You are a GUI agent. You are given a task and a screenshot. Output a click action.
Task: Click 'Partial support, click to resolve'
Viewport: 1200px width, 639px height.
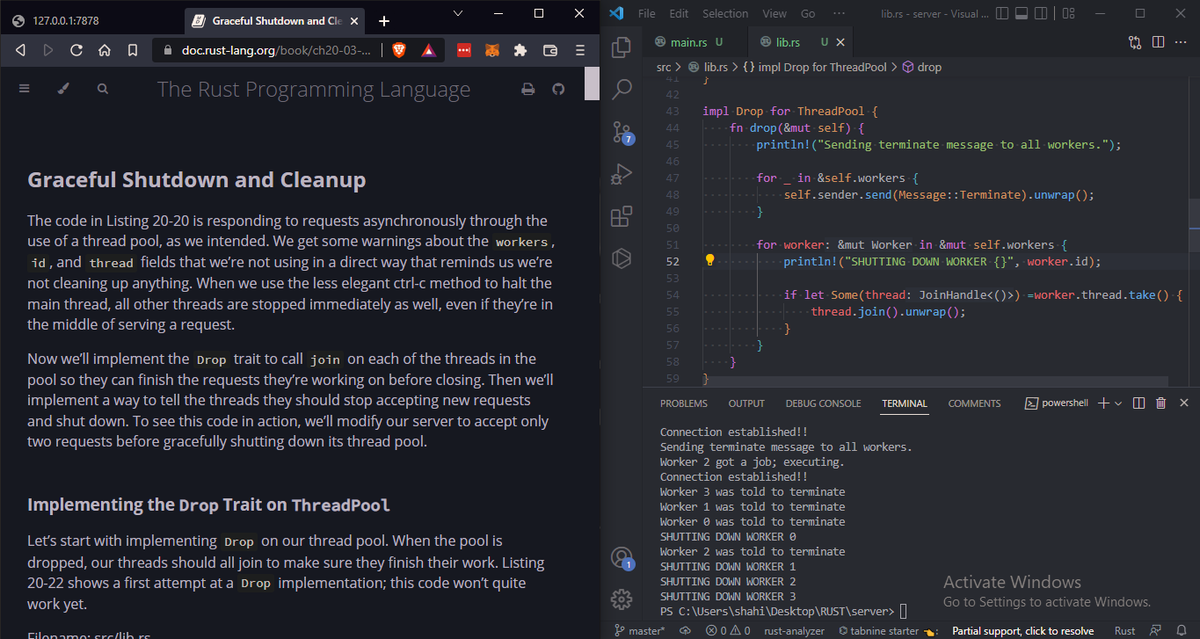1022,630
